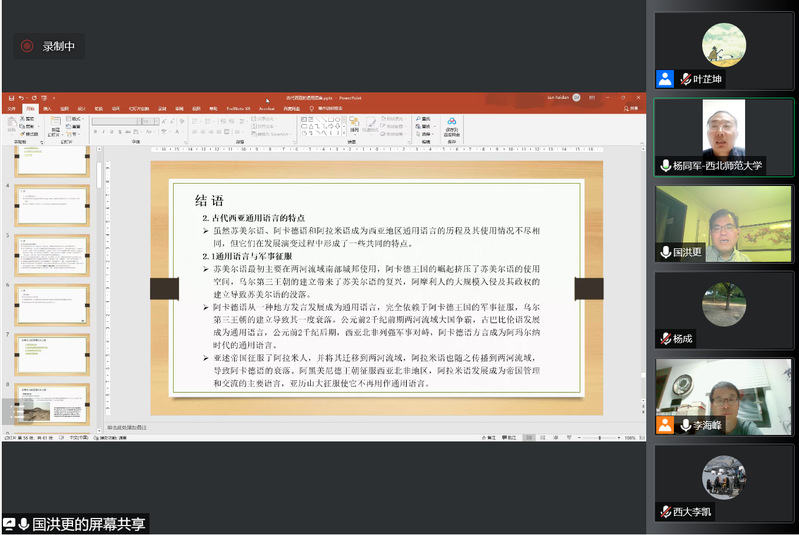Toggle Bold formatting in font group
The width and height of the screenshot is (799, 535).
coord(96,131)
